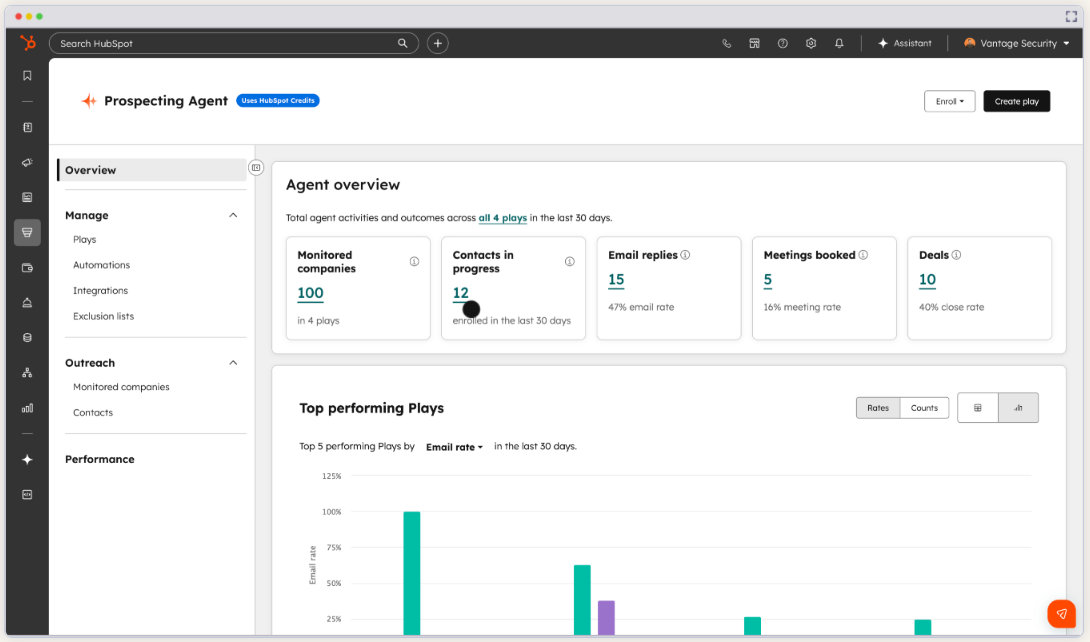The height and width of the screenshot is (642, 1090).
Task: Open the Commerce wallet icon
Action: point(27,268)
